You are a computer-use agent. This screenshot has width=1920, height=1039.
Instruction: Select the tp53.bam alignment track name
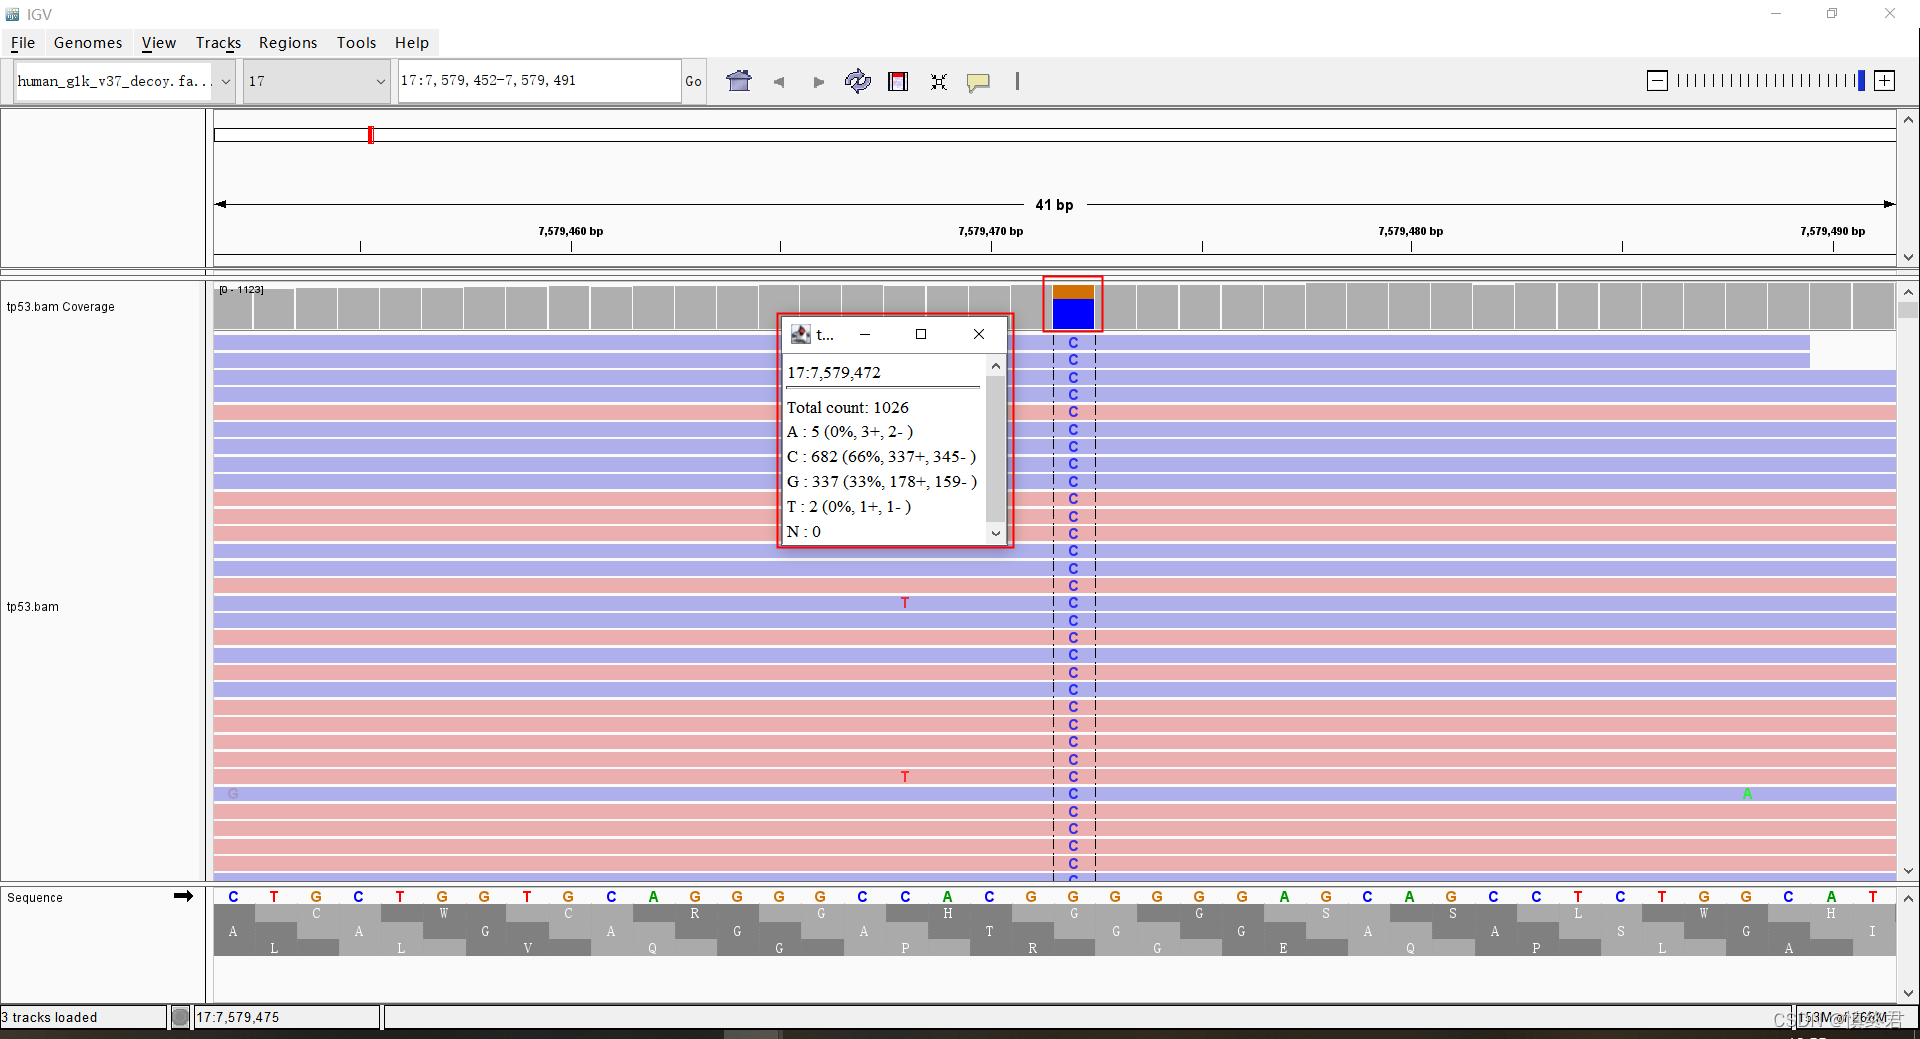(x=33, y=607)
